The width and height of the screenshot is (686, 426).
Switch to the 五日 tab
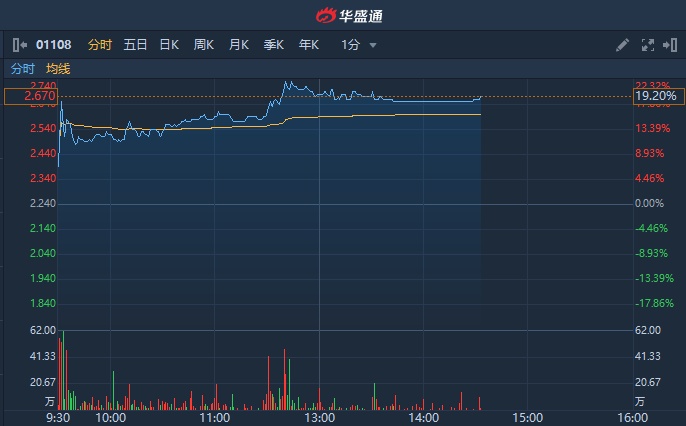click(x=135, y=45)
